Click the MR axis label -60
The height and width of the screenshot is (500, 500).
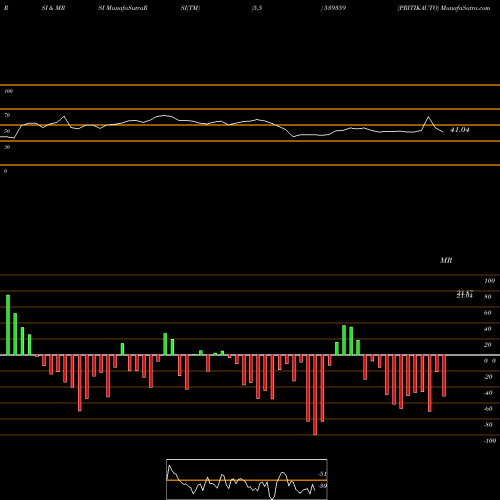(488, 409)
